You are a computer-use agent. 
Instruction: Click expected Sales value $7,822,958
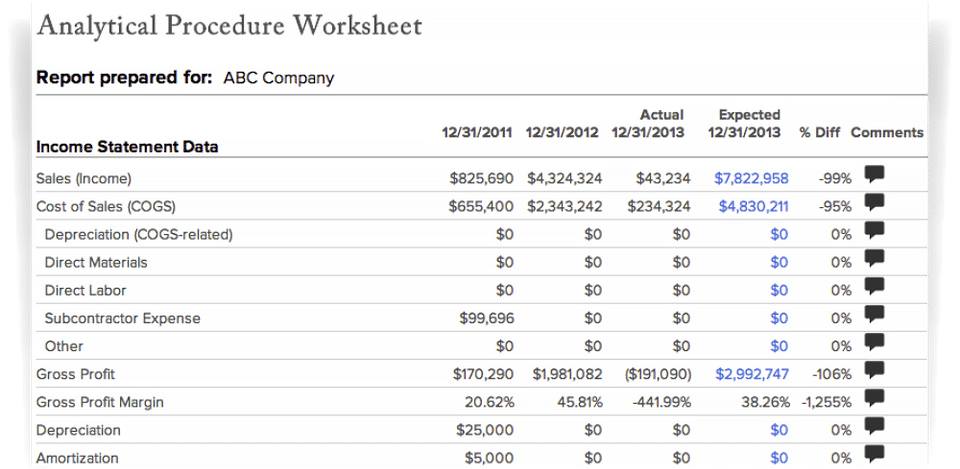click(x=751, y=179)
